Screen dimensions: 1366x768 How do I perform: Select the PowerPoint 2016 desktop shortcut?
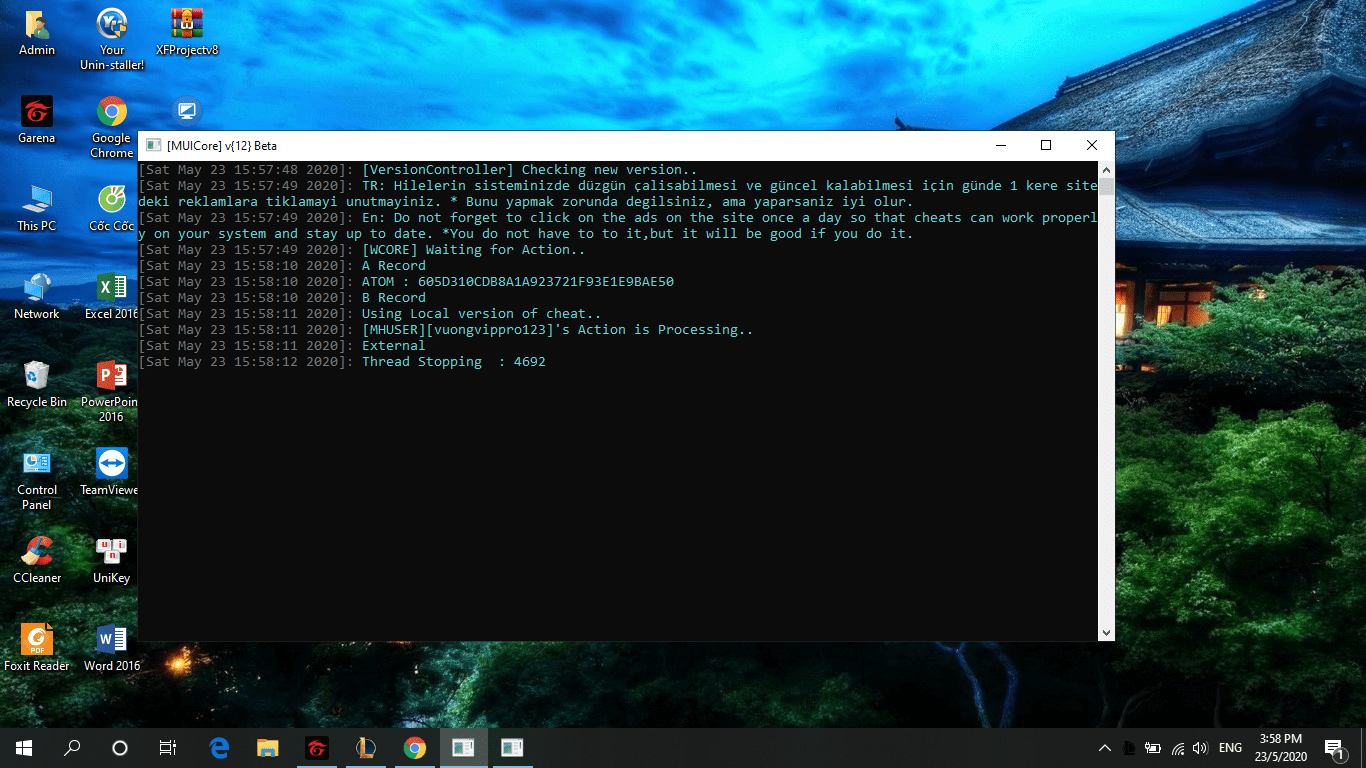(110, 391)
